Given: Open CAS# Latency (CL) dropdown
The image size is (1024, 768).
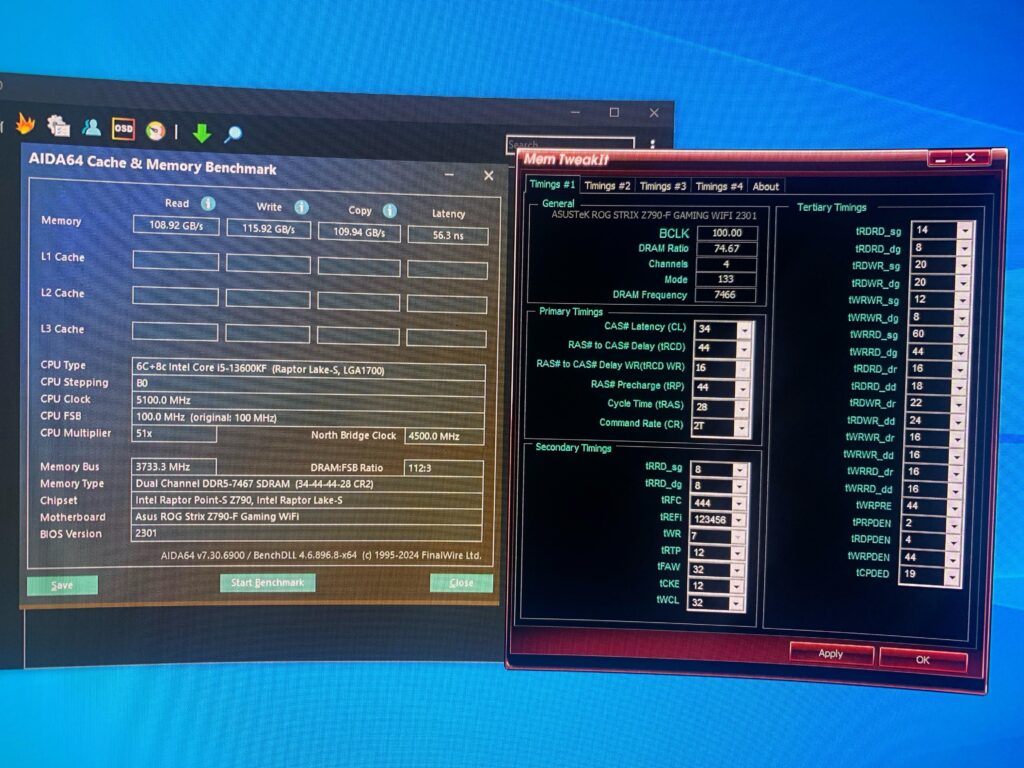Looking at the screenshot, I should tap(744, 330).
